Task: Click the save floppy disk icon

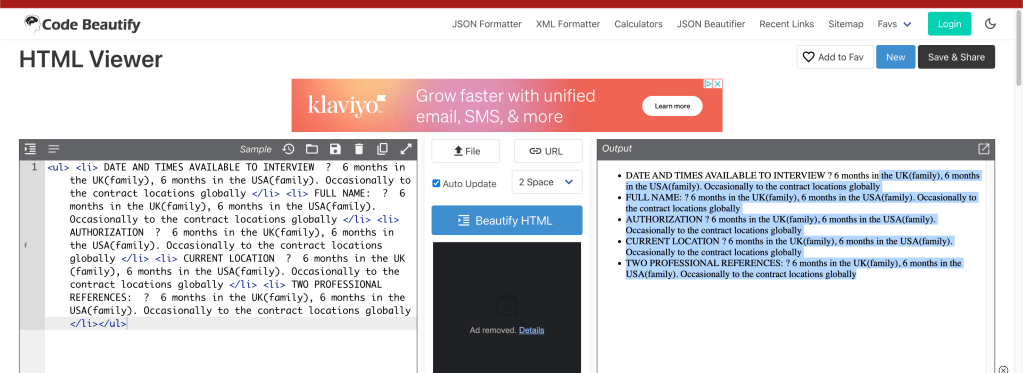Action: pyautogui.click(x=335, y=149)
